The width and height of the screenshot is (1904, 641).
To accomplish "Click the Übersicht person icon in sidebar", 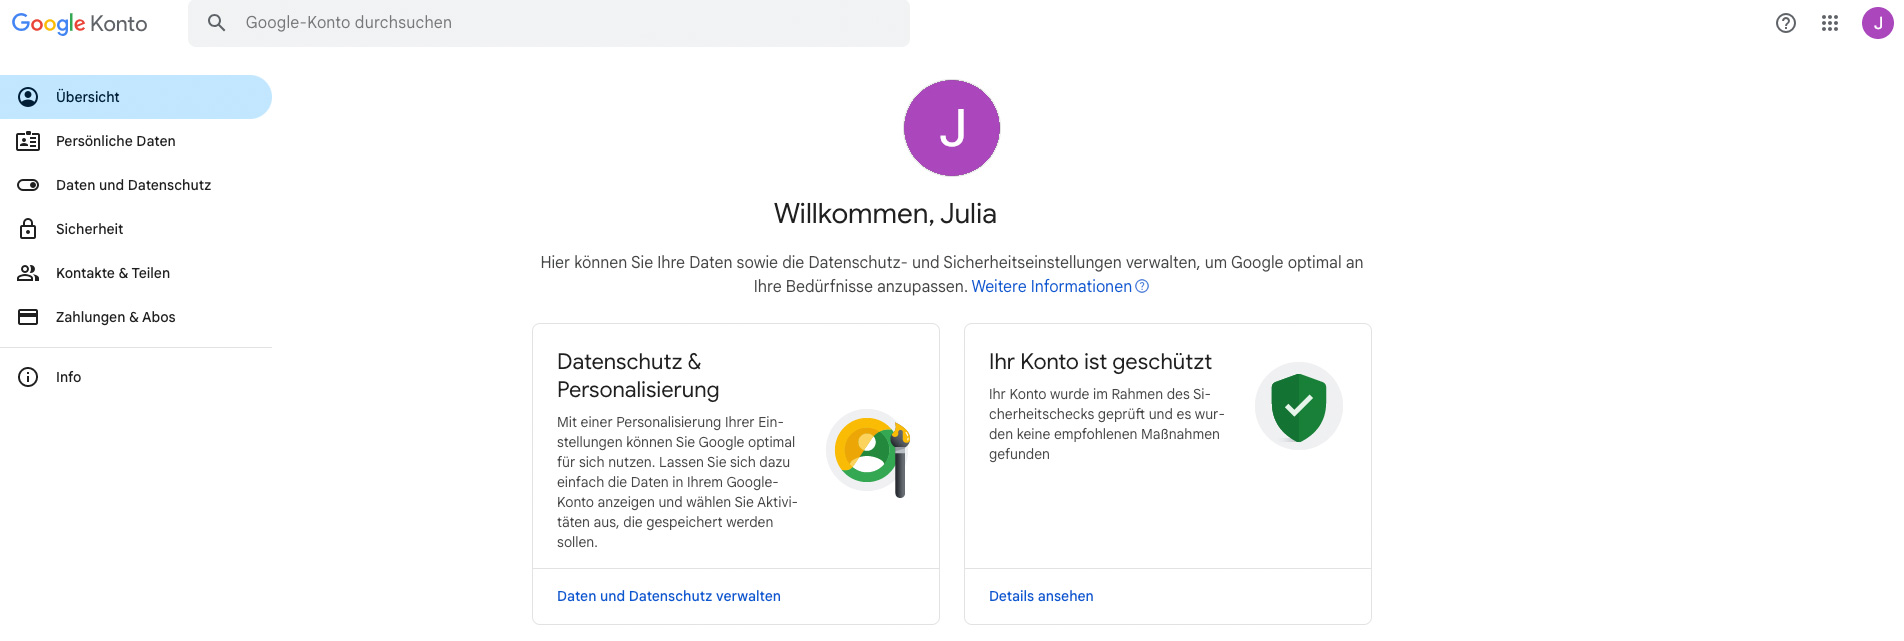I will [x=28, y=97].
